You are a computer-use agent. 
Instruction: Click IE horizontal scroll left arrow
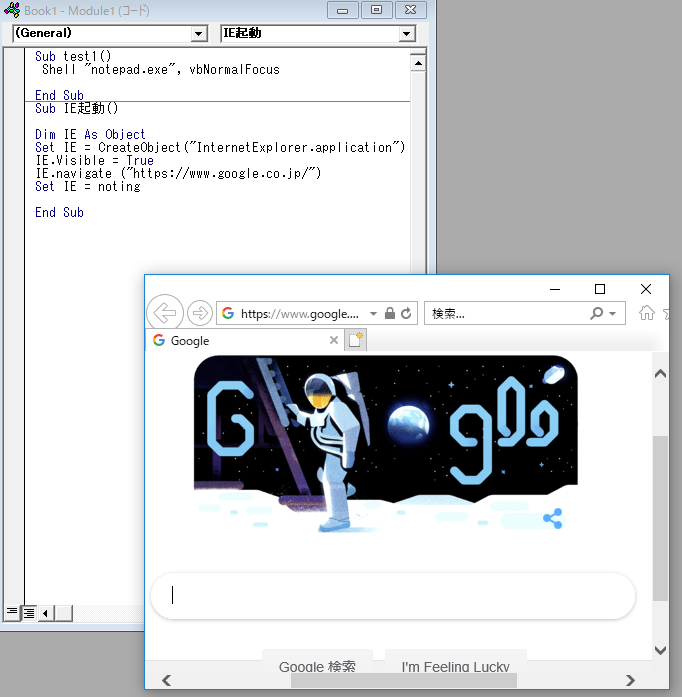click(167, 680)
